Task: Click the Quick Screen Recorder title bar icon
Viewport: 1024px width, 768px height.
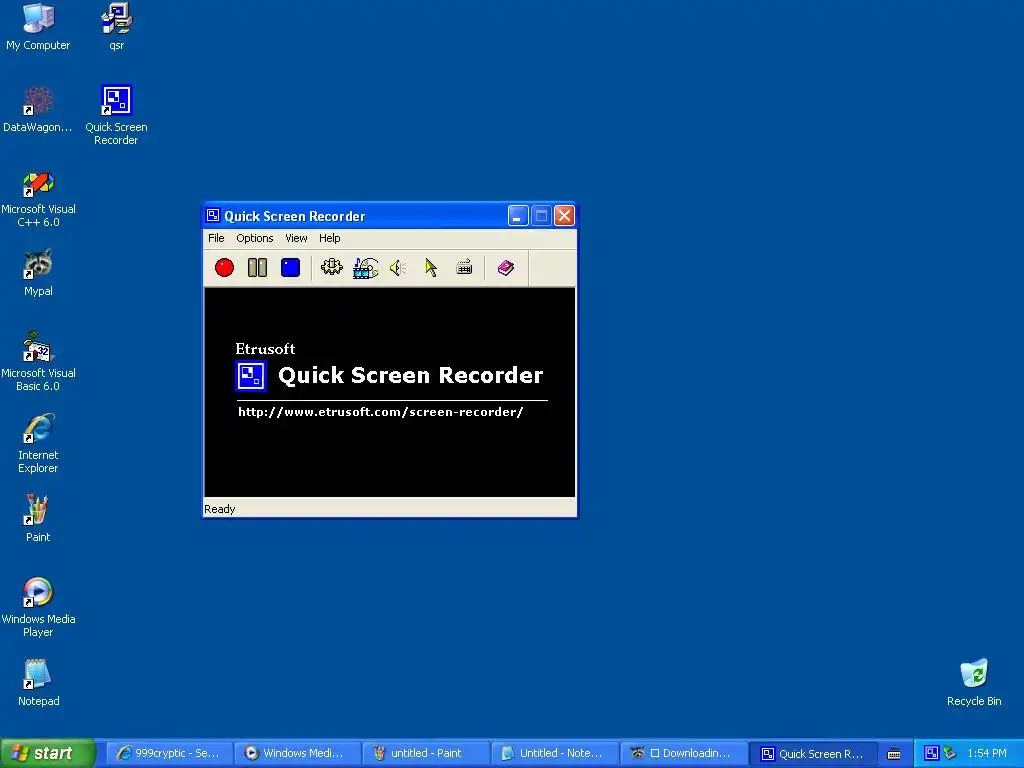Action: click(213, 216)
